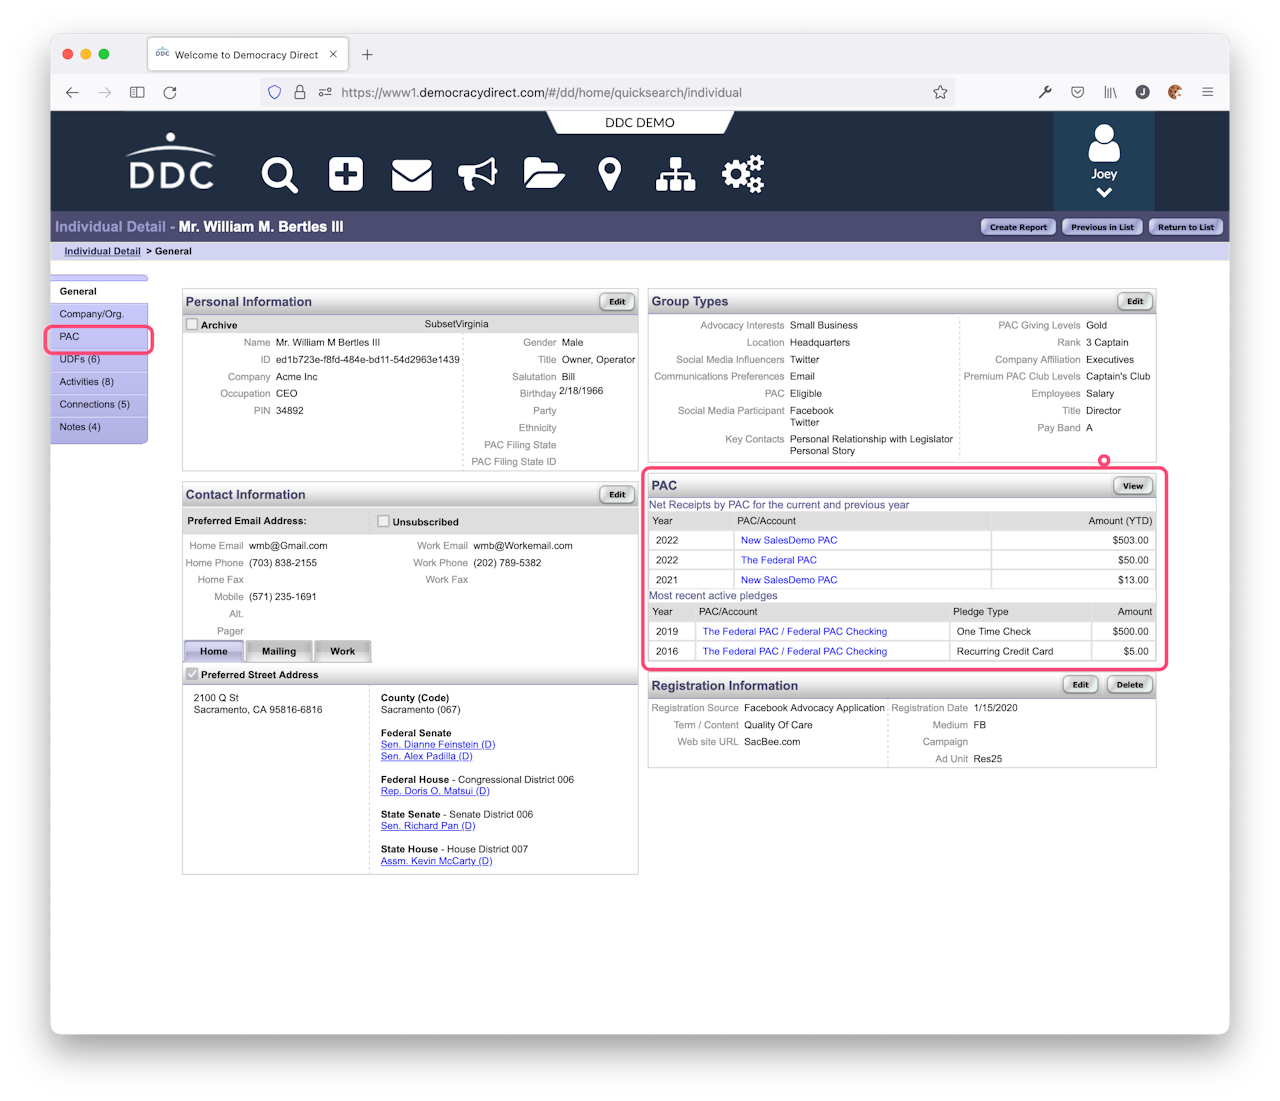Open the envelope email icon

coord(411,175)
